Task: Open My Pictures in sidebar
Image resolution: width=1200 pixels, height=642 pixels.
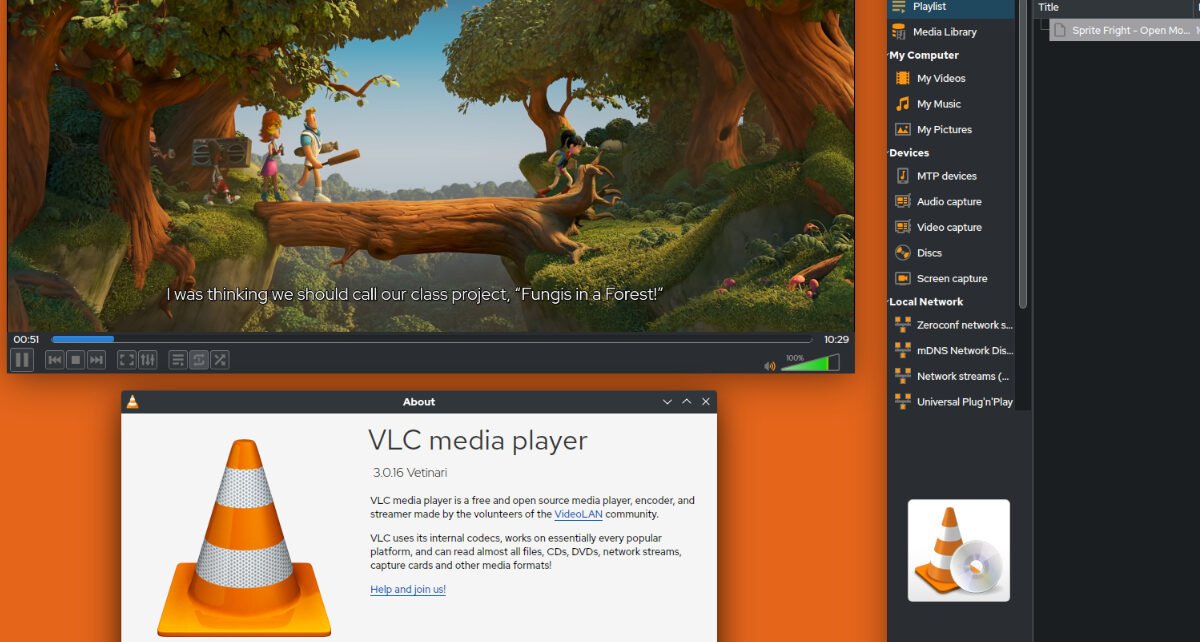Action: (951, 130)
